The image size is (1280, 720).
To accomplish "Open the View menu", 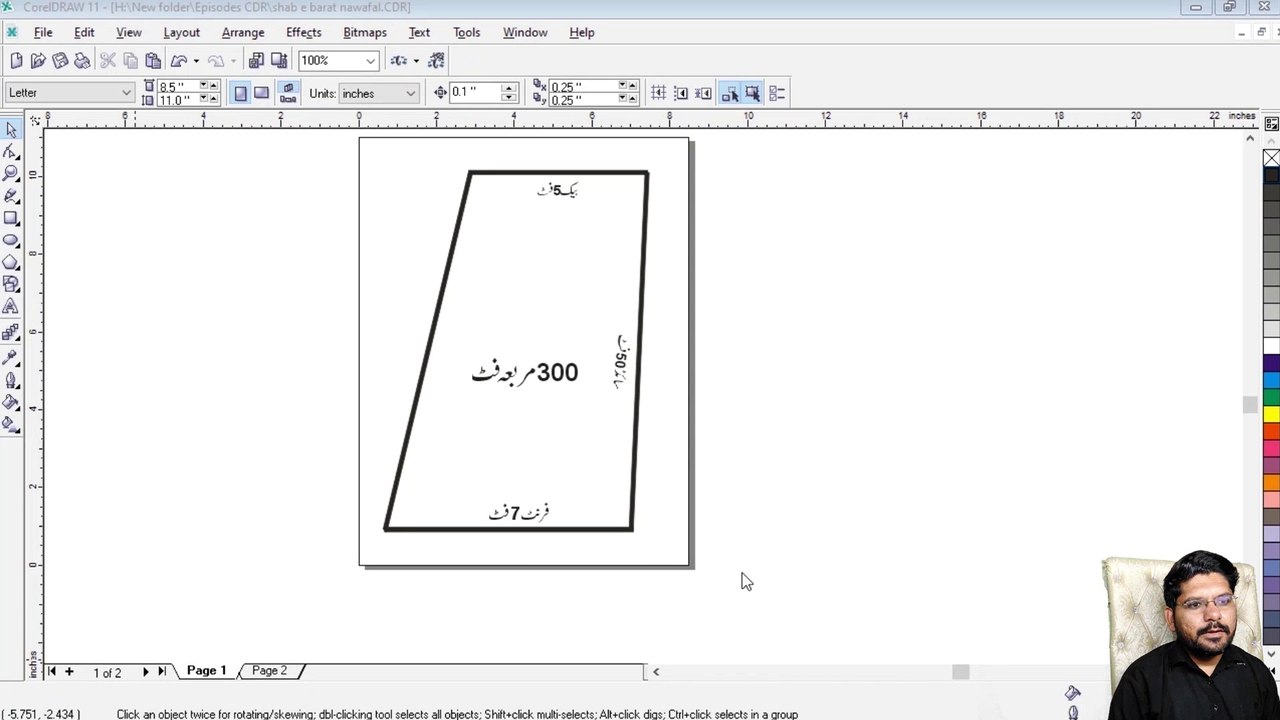I will (x=129, y=33).
